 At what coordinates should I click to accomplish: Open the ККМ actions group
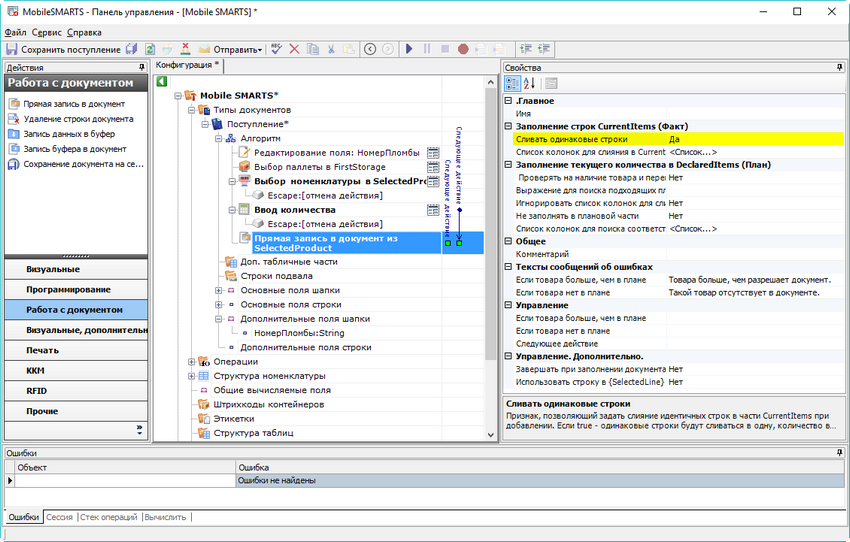tap(76, 371)
